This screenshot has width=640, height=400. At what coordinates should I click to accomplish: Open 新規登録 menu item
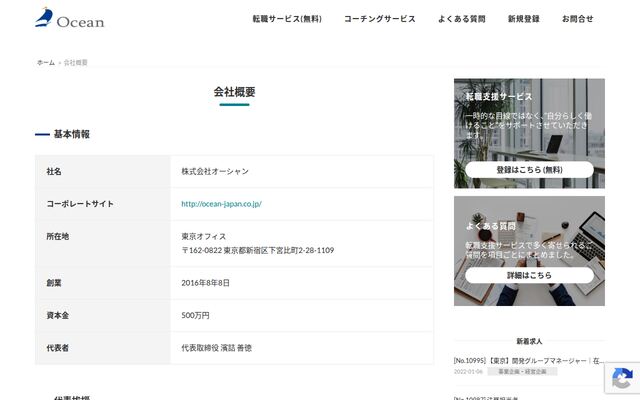point(524,19)
